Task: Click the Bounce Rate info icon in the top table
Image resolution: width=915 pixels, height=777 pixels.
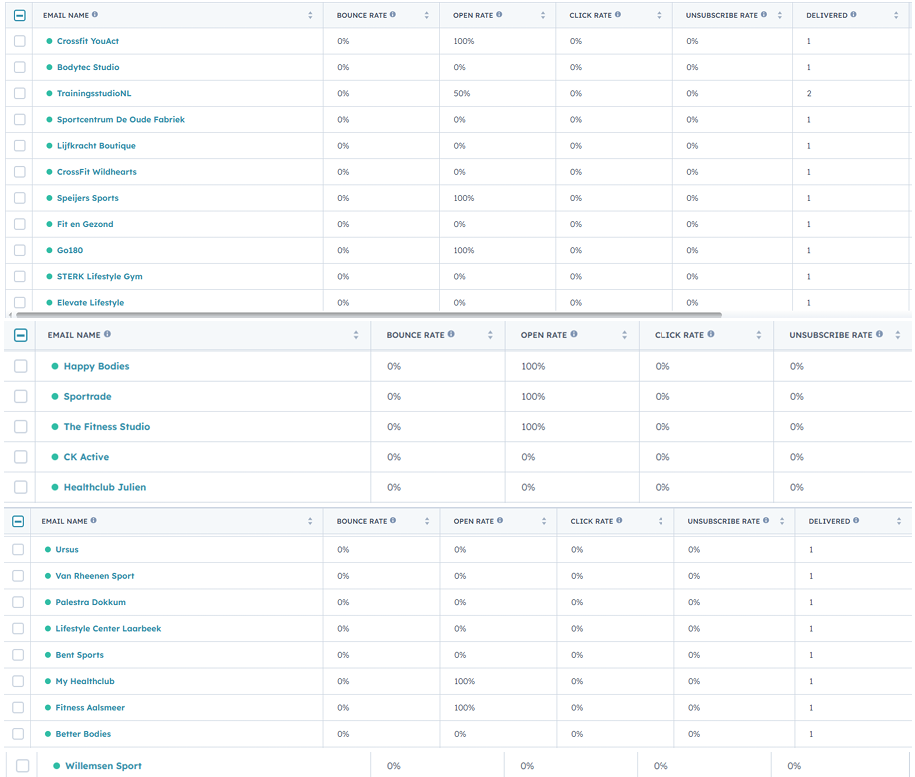Action: point(393,15)
